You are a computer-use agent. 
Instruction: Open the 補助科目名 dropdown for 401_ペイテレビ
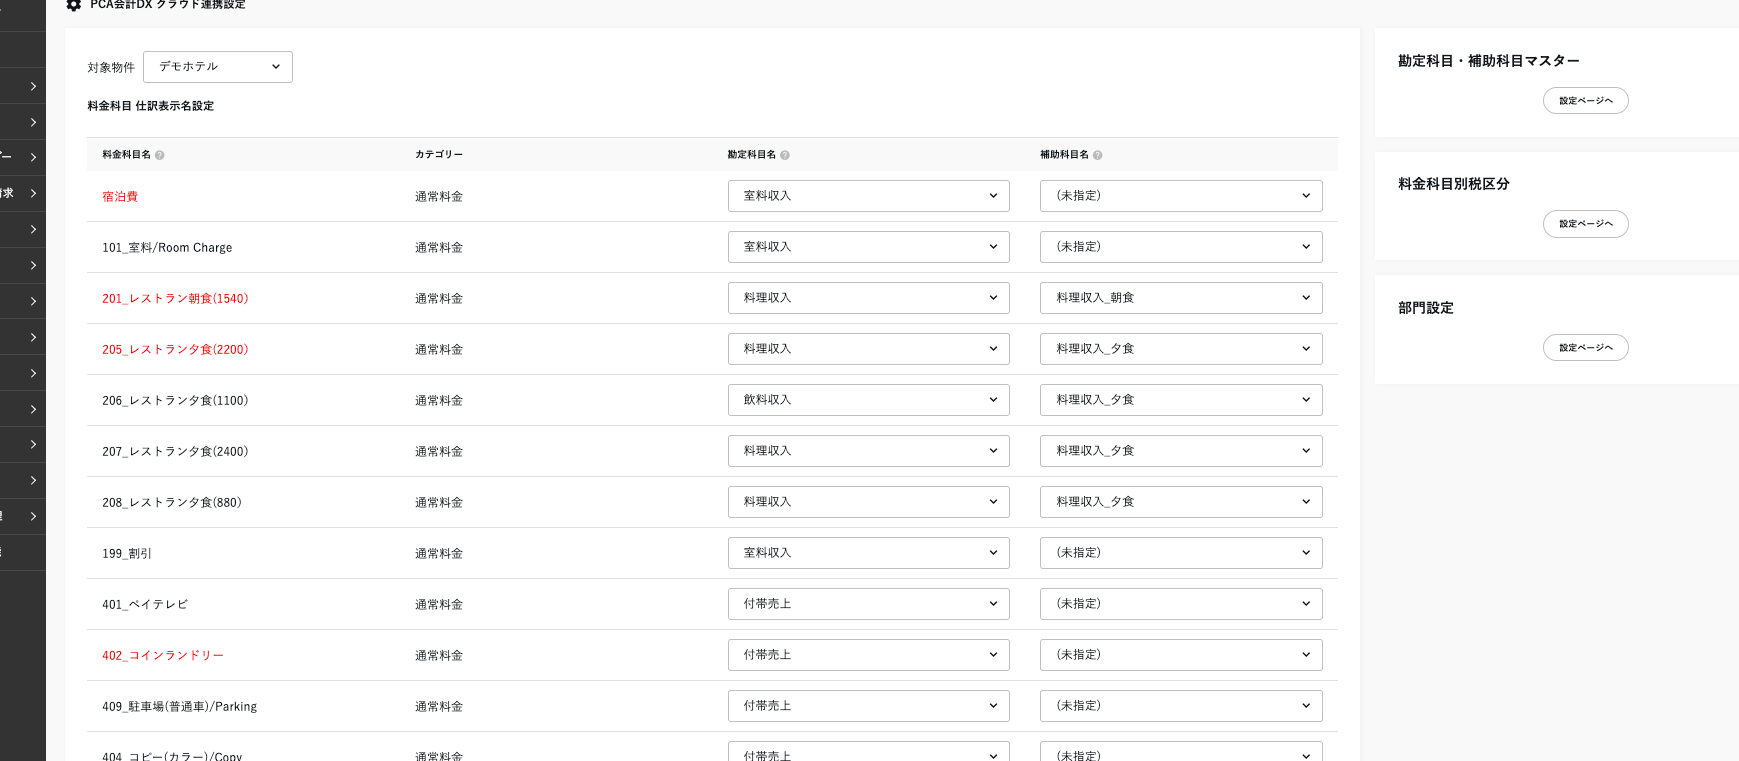coord(1181,604)
